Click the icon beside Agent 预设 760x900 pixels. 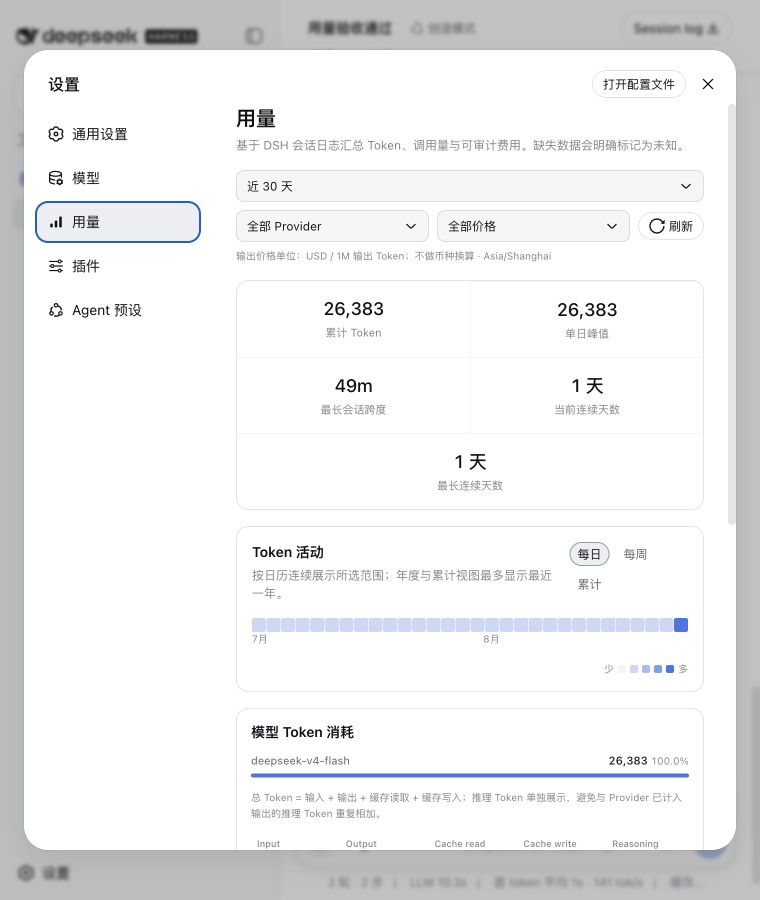(56, 310)
